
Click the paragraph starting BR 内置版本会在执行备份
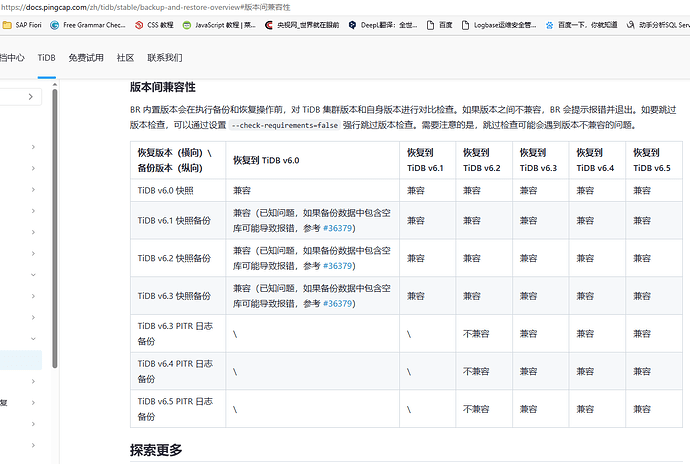(x=403, y=117)
